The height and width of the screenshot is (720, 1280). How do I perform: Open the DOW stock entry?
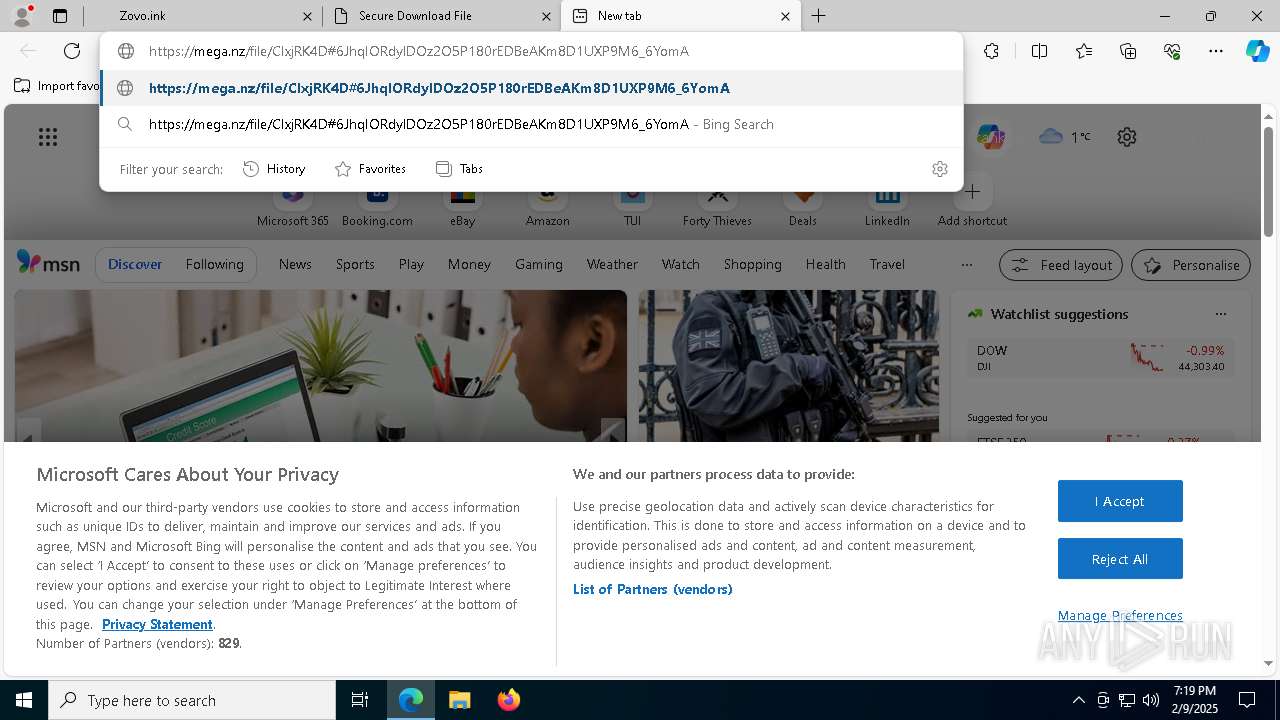(1100, 358)
